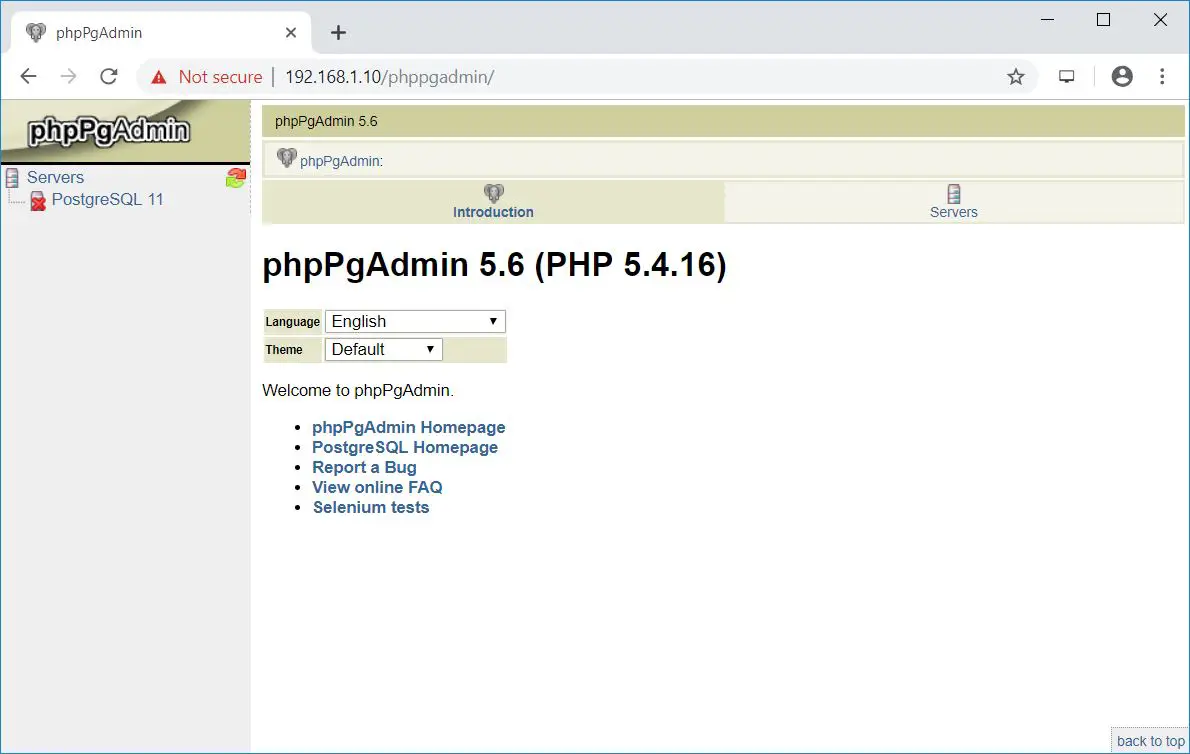Click the Welcome to phpPgAdmin text

357,391
